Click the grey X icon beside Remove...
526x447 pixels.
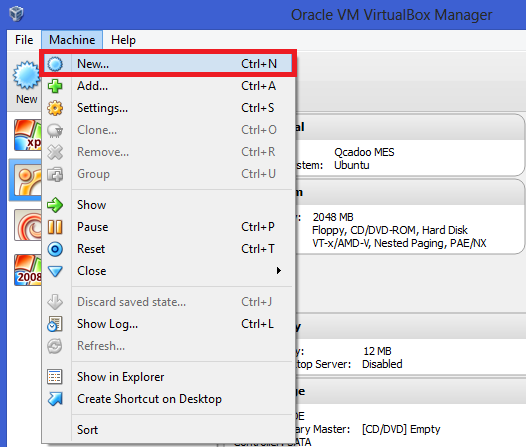(x=55, y=152)
